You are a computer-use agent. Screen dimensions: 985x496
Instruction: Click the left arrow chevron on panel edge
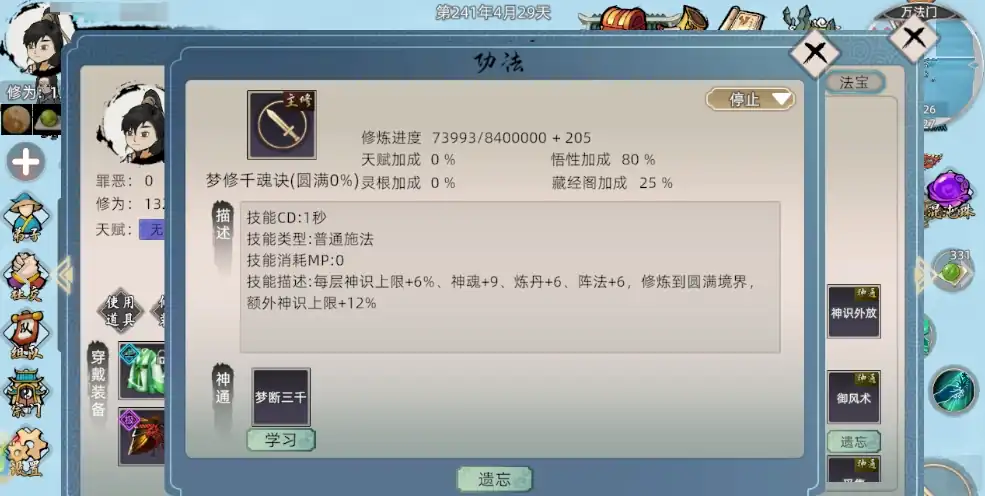click(x=65, y=274)
